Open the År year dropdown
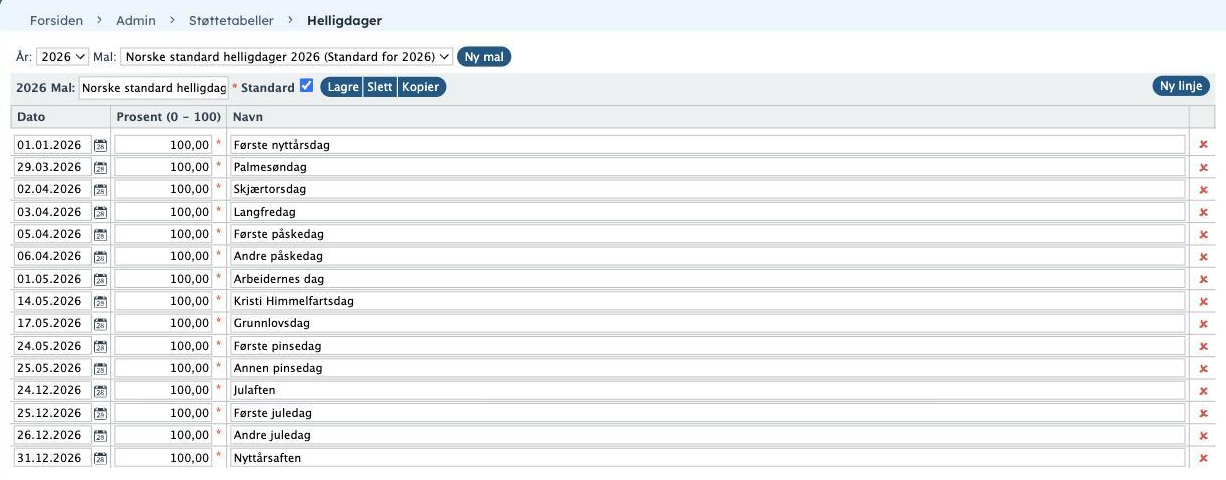 [x=63, y=57]
